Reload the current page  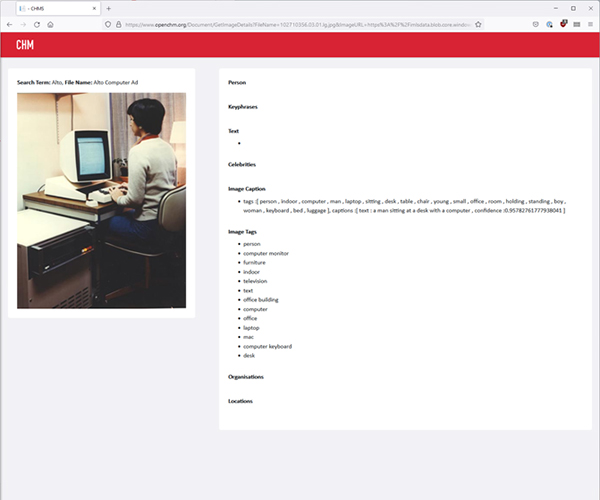[37, 24]
